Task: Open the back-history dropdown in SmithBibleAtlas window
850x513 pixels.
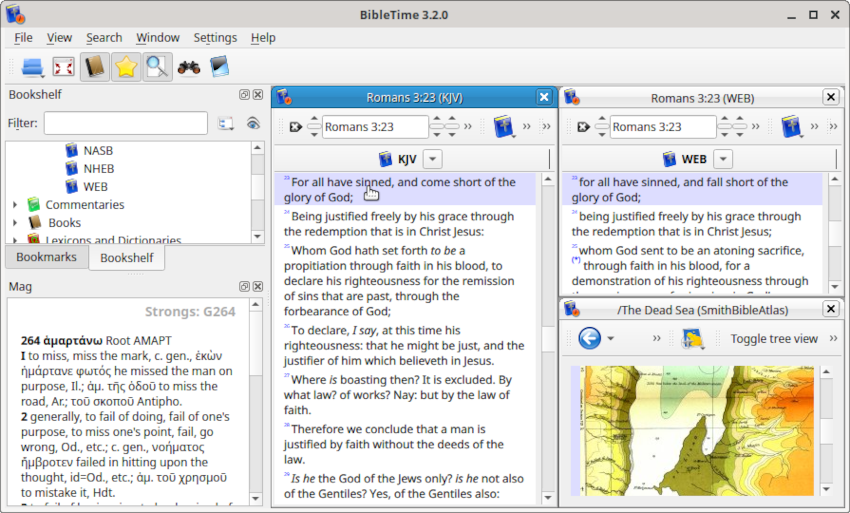Action: point(610,339)
